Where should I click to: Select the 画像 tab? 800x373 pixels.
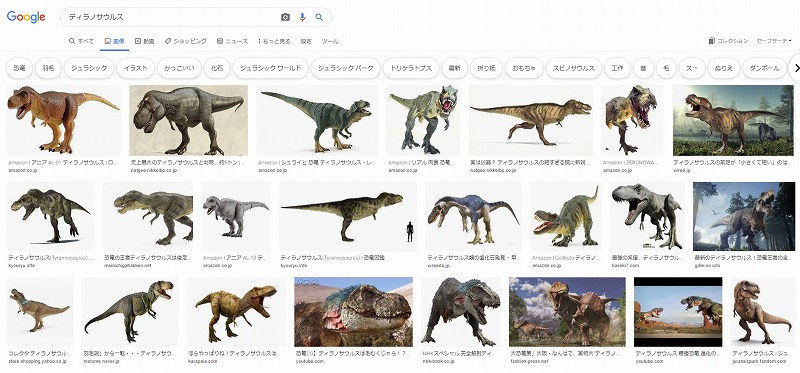(x=114, y=41)
